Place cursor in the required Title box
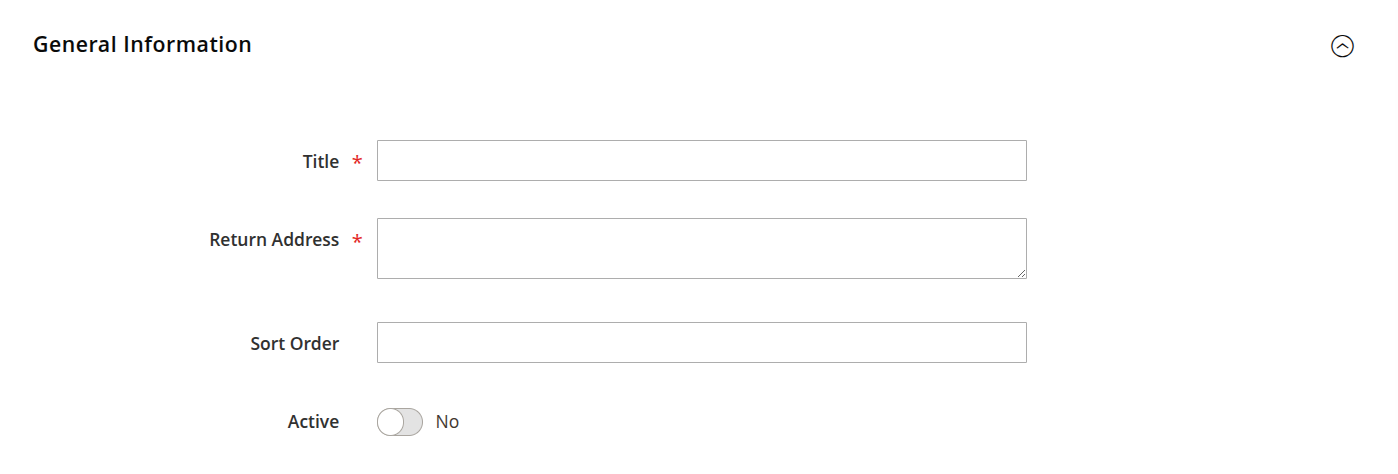 (701, 161)
